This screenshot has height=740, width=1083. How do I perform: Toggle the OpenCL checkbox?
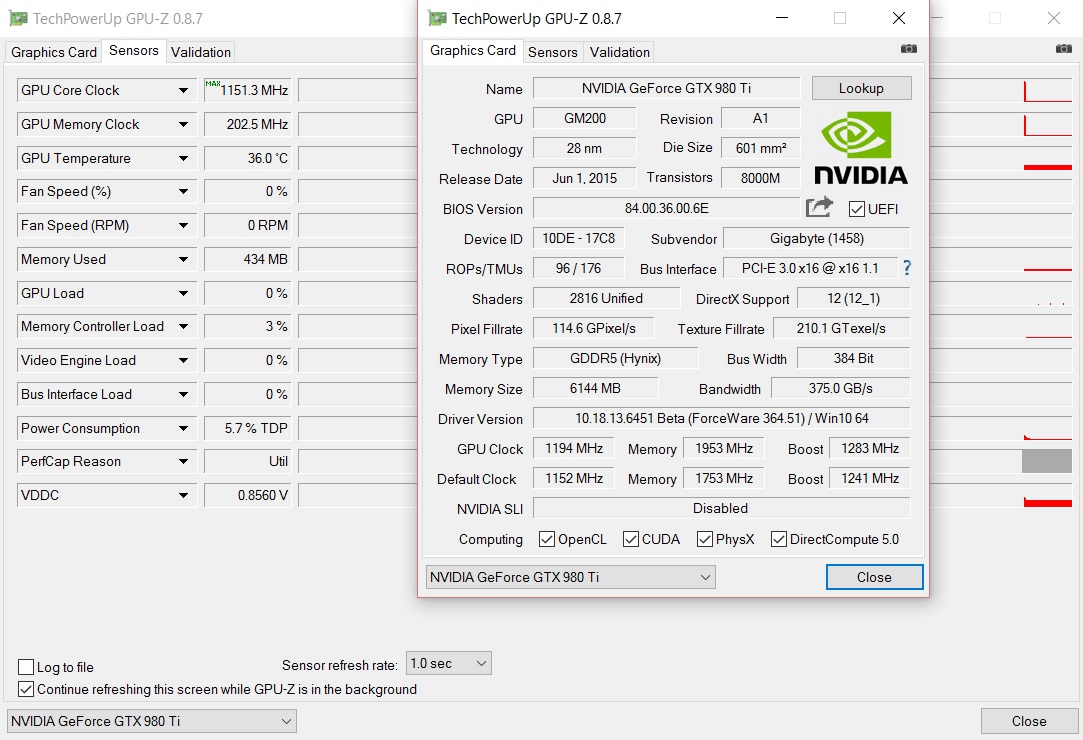(546, 539)
